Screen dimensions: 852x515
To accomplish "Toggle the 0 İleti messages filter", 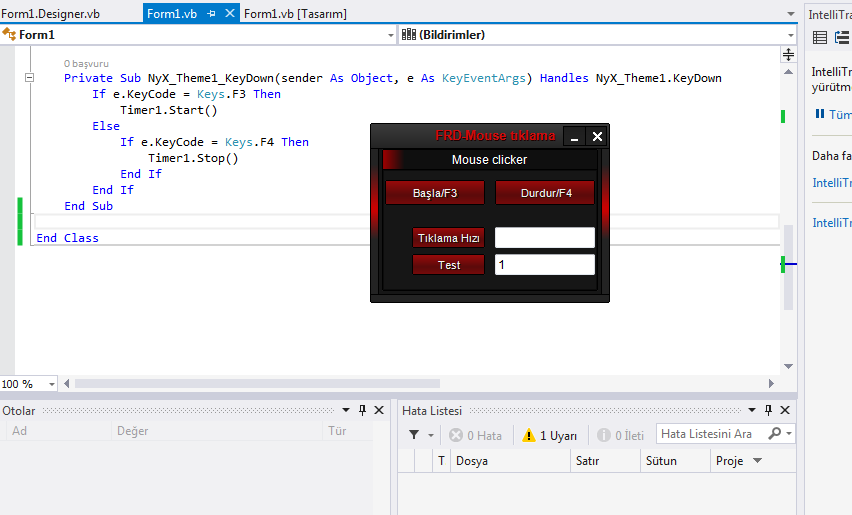I will pyautogui.click(x=620, y=435).
